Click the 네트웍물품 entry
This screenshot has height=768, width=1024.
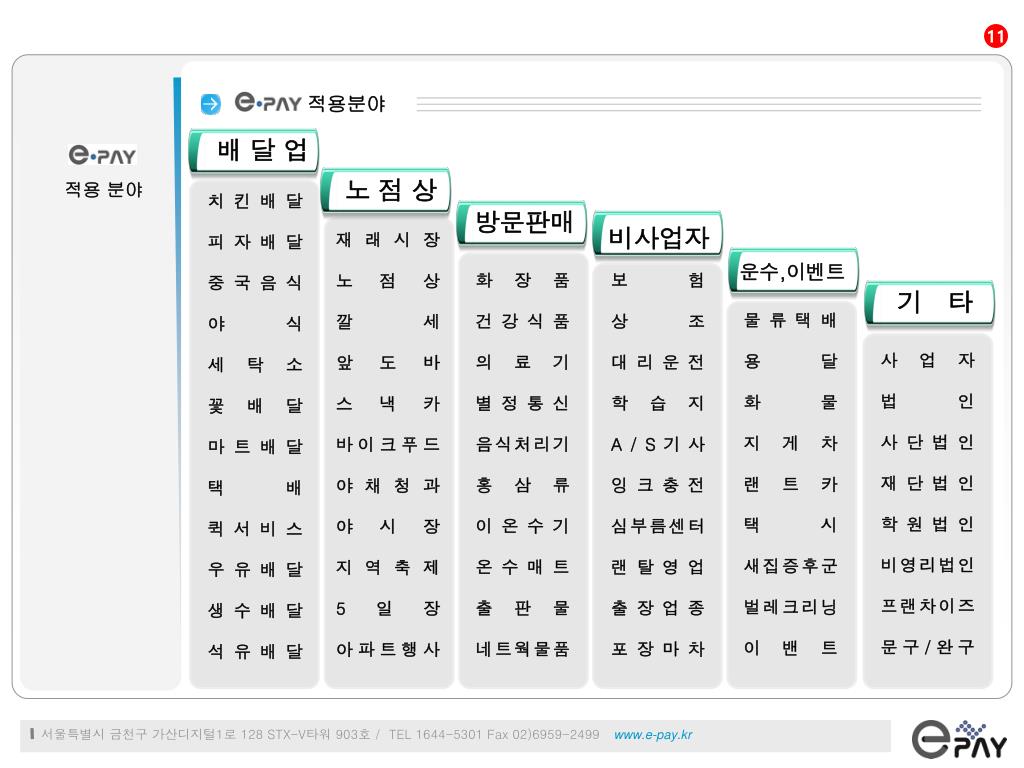click(522, 648)
